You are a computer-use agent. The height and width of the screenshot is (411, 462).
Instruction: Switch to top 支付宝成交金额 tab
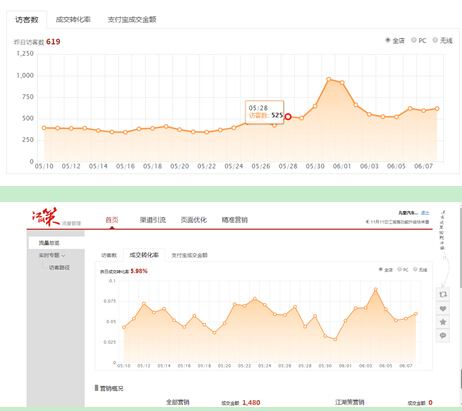click(x=132, y=20)
